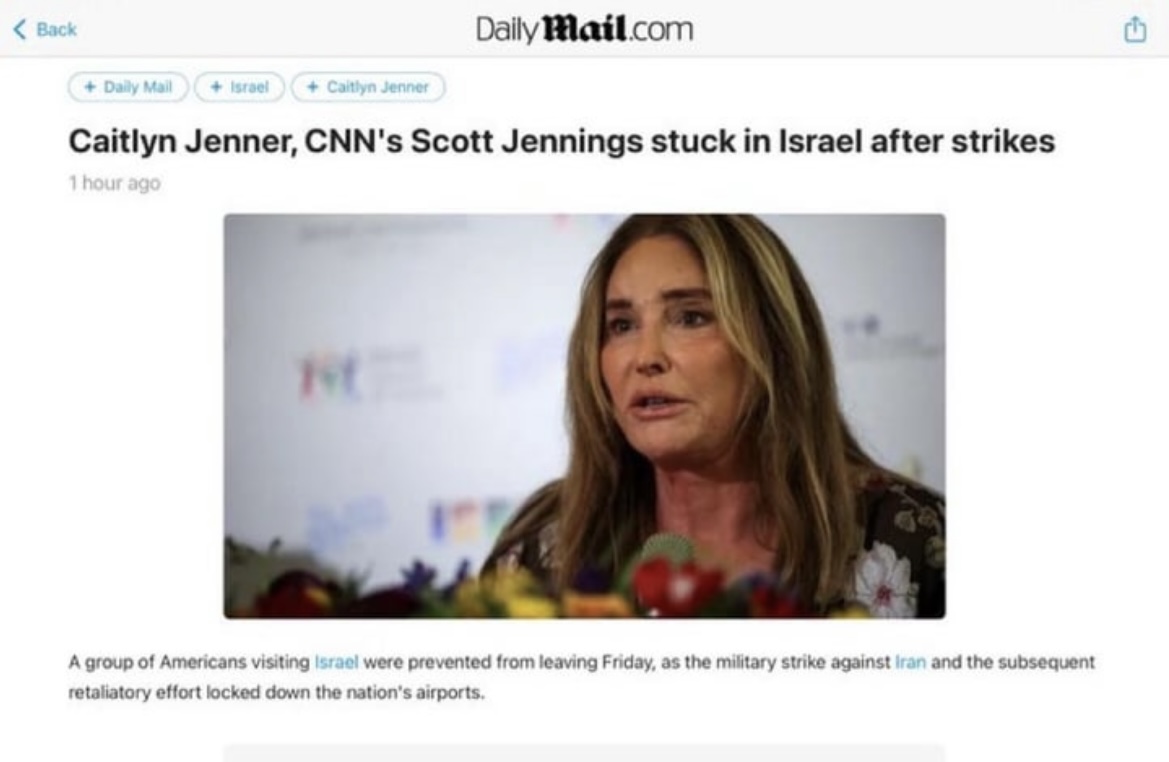1169x762 pixels.
Task: Click the DailyMail.com logo
Action: (584, 30)
